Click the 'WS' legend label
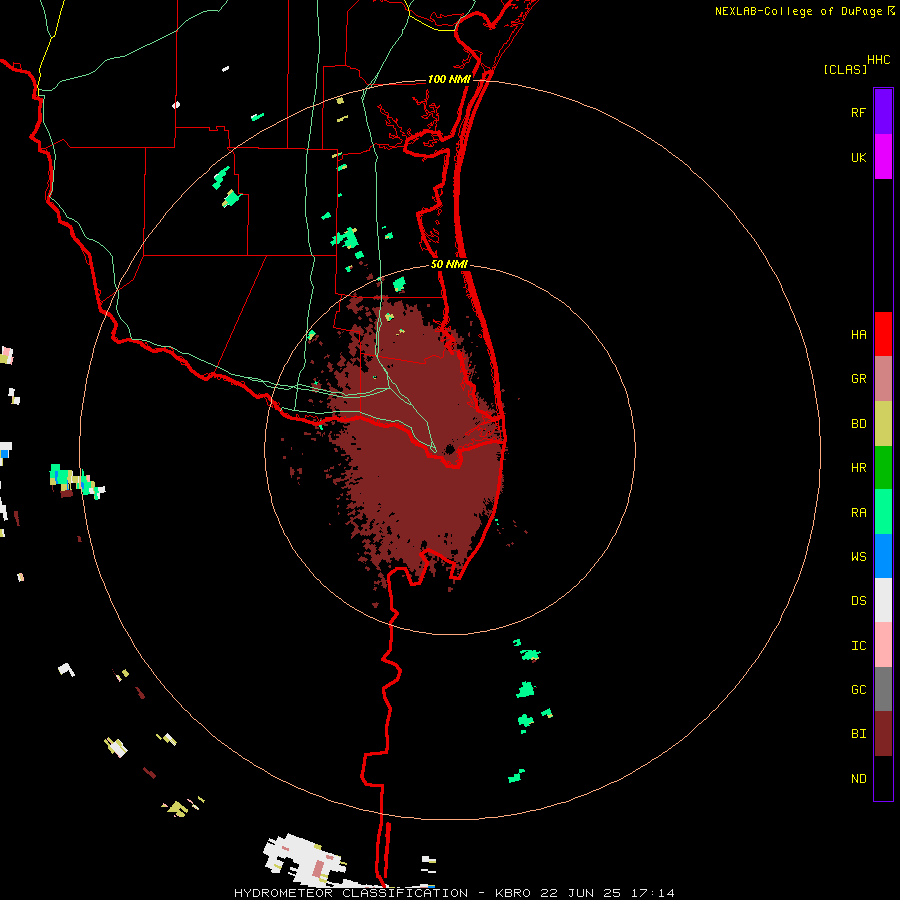The width and height of the screenshot is (900, 900). pyautogui.click(x=859, y=557)
